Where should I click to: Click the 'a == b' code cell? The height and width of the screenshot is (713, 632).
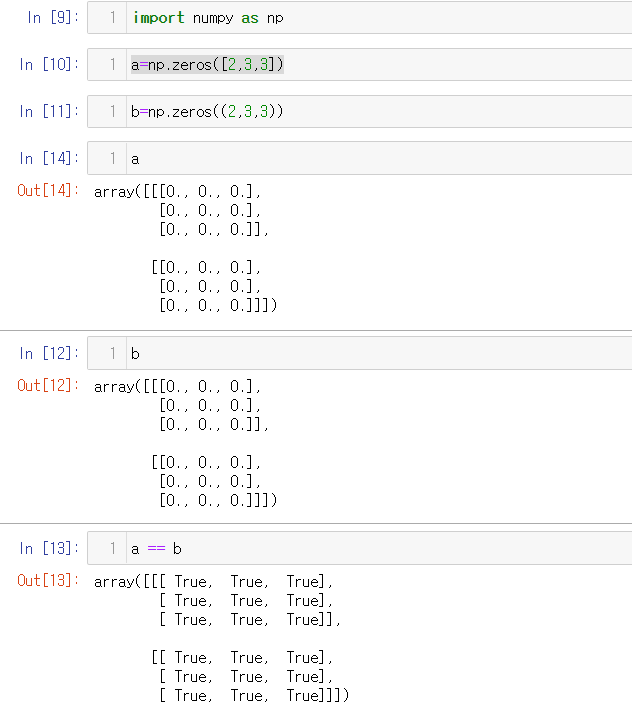pos(359,548)
